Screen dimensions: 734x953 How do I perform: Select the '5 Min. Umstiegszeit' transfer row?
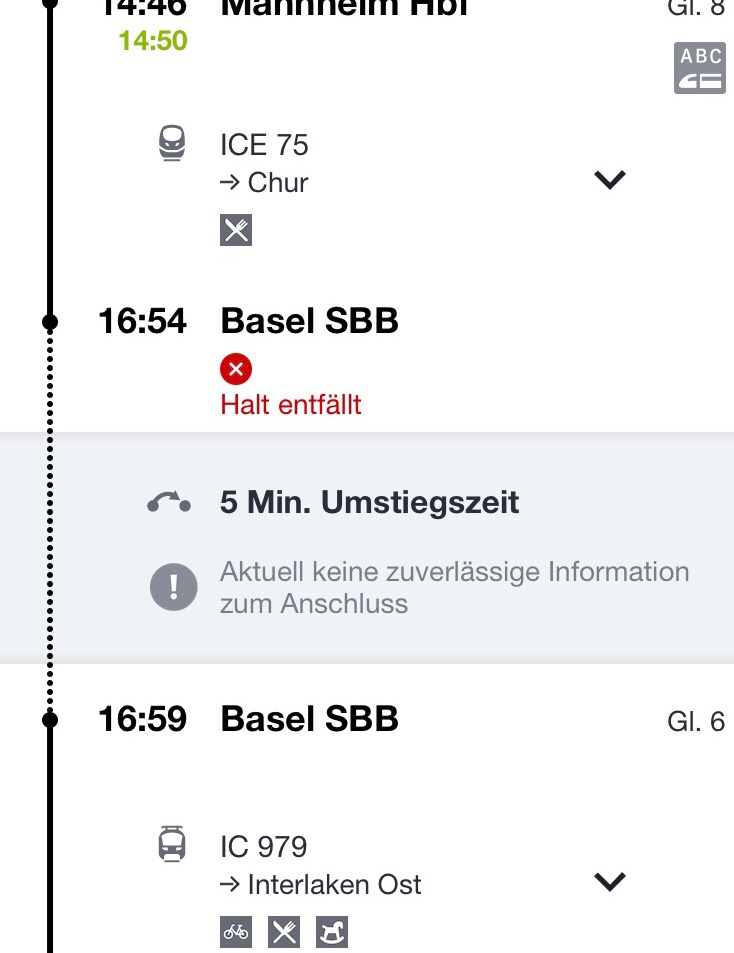(370, 502)
